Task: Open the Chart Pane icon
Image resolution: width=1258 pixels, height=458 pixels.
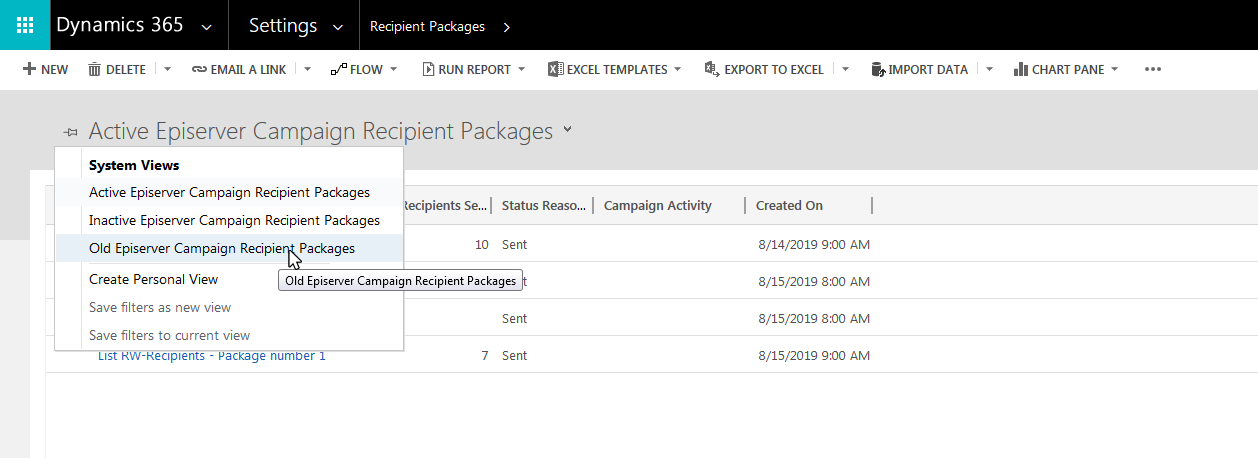Action: point(1021,70)
